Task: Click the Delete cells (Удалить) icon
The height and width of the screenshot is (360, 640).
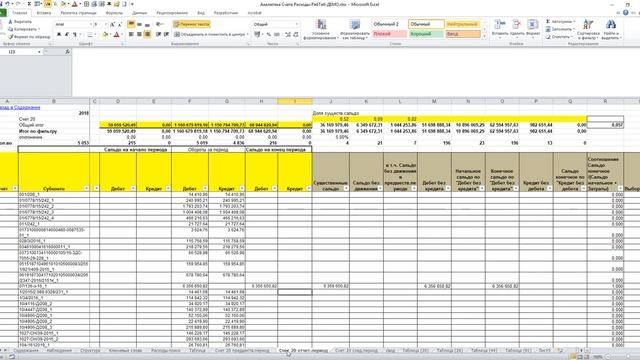Action: coord(517,24)
